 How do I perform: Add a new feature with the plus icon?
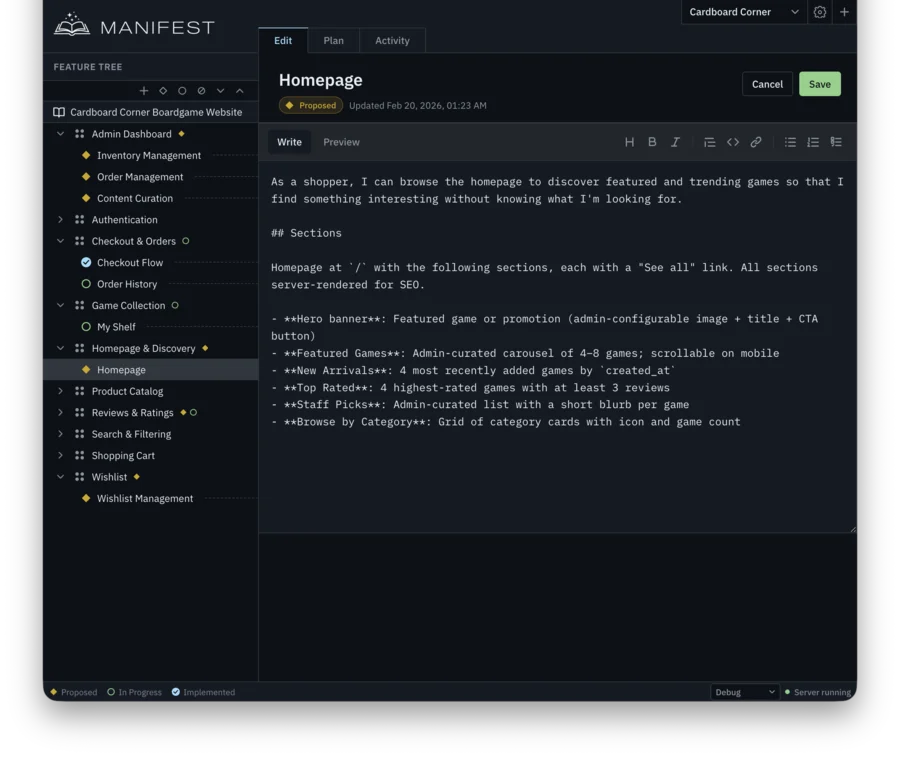144,90
